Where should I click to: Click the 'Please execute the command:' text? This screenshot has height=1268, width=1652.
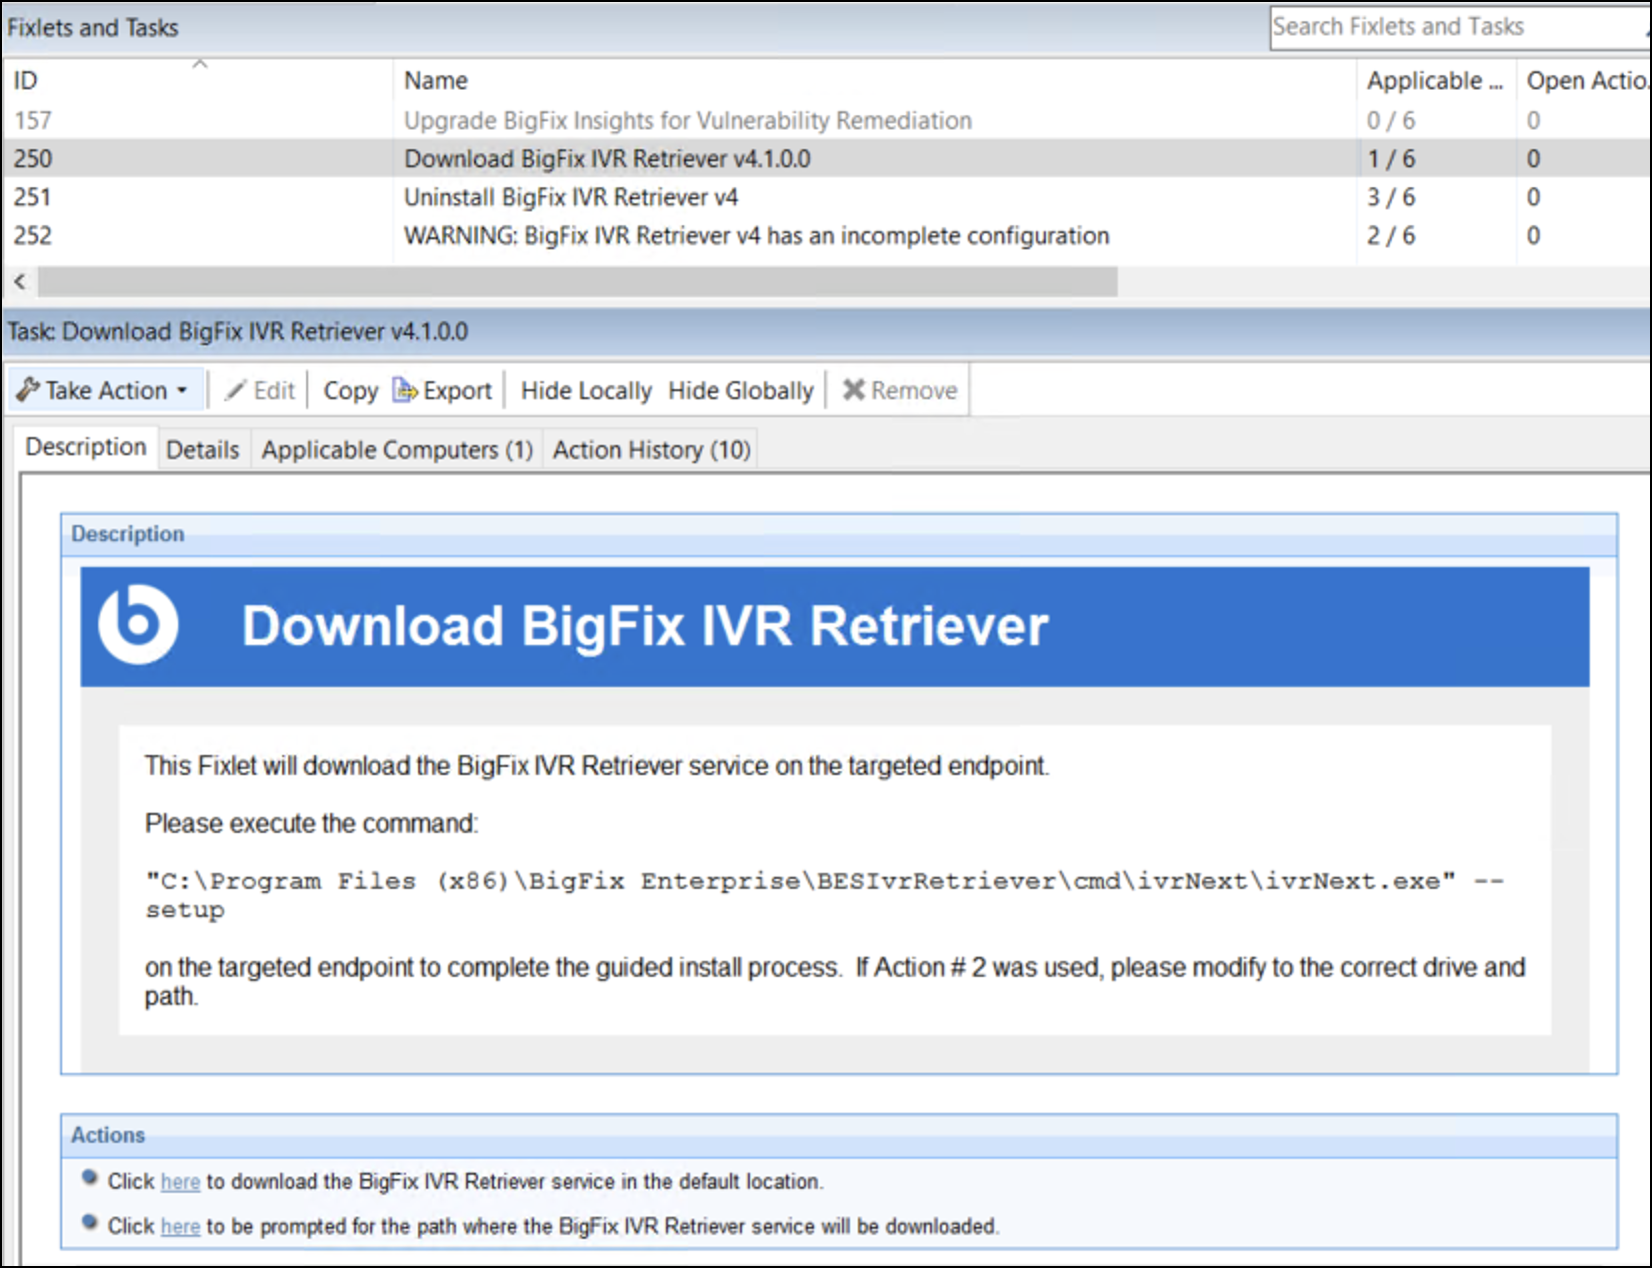312,823
